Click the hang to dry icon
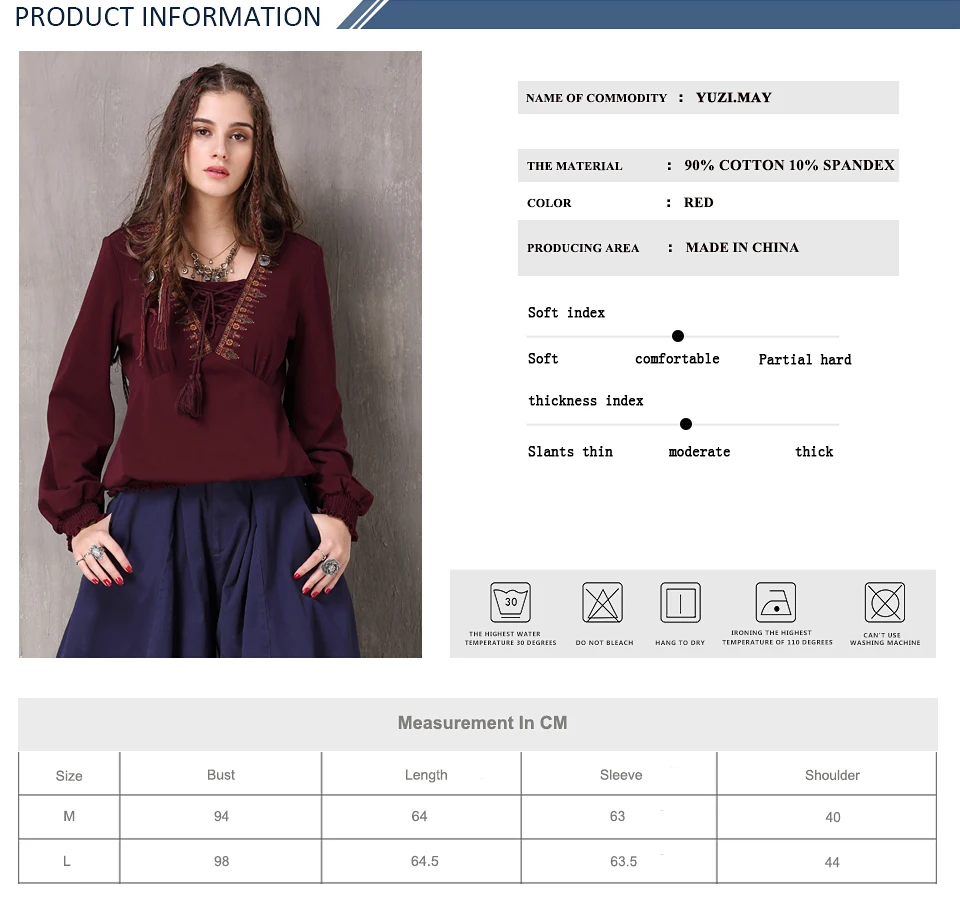 [x=680, y=602]
